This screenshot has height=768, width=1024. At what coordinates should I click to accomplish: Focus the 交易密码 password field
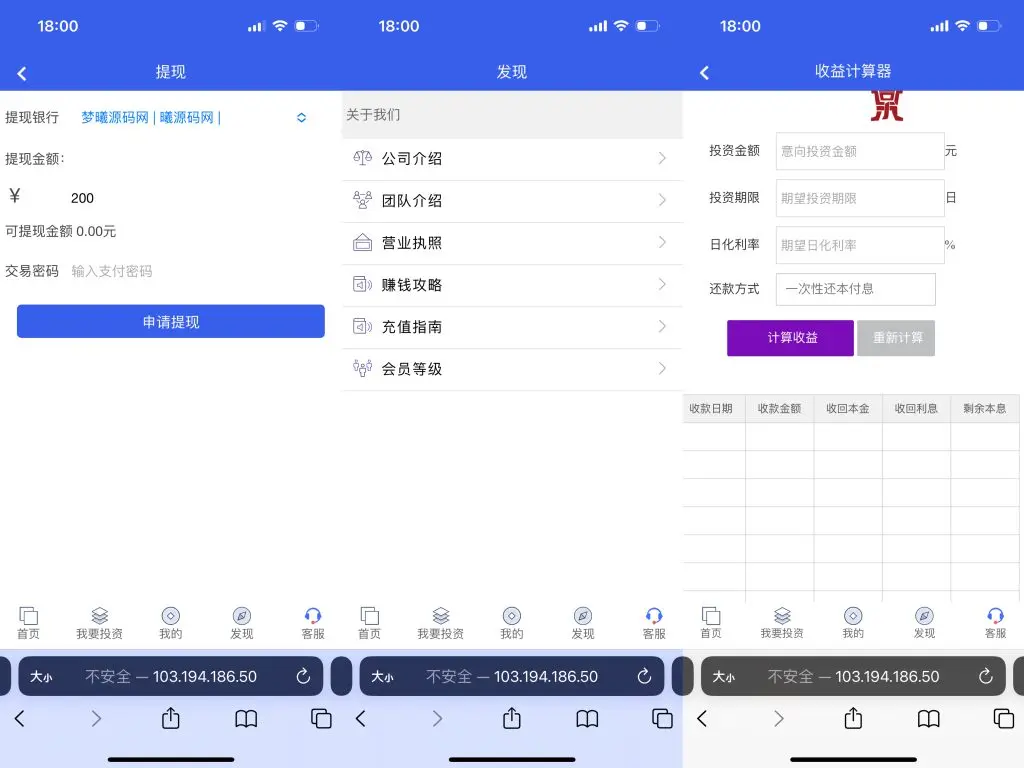(190, 271)
